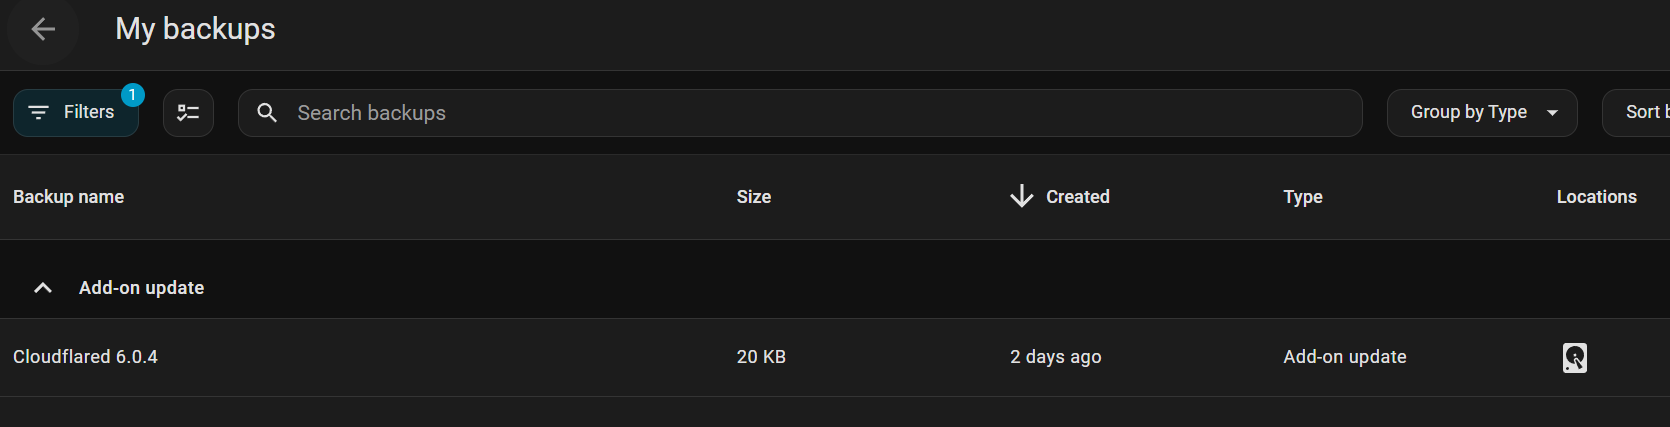Sort by the Type column header

coord(1302,197)
